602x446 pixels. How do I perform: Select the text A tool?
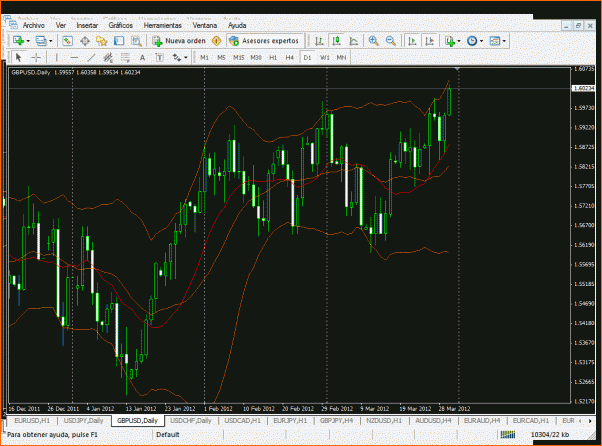(142, 58)
